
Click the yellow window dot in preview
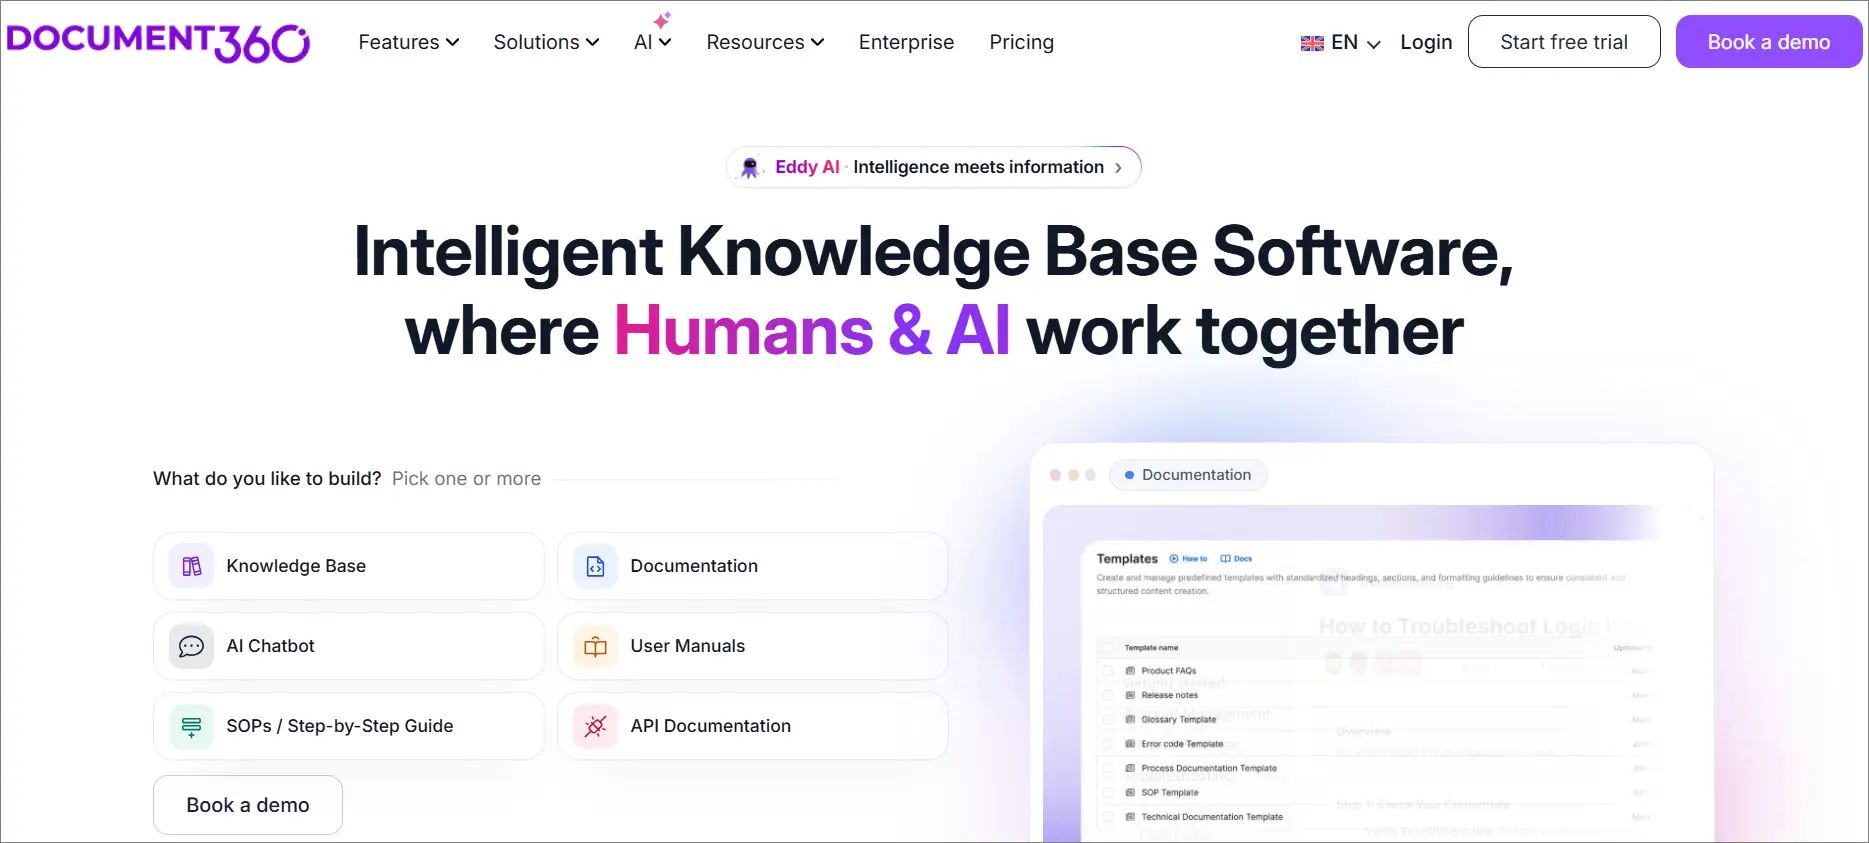pyautogui.click(x=1073, y=475)
